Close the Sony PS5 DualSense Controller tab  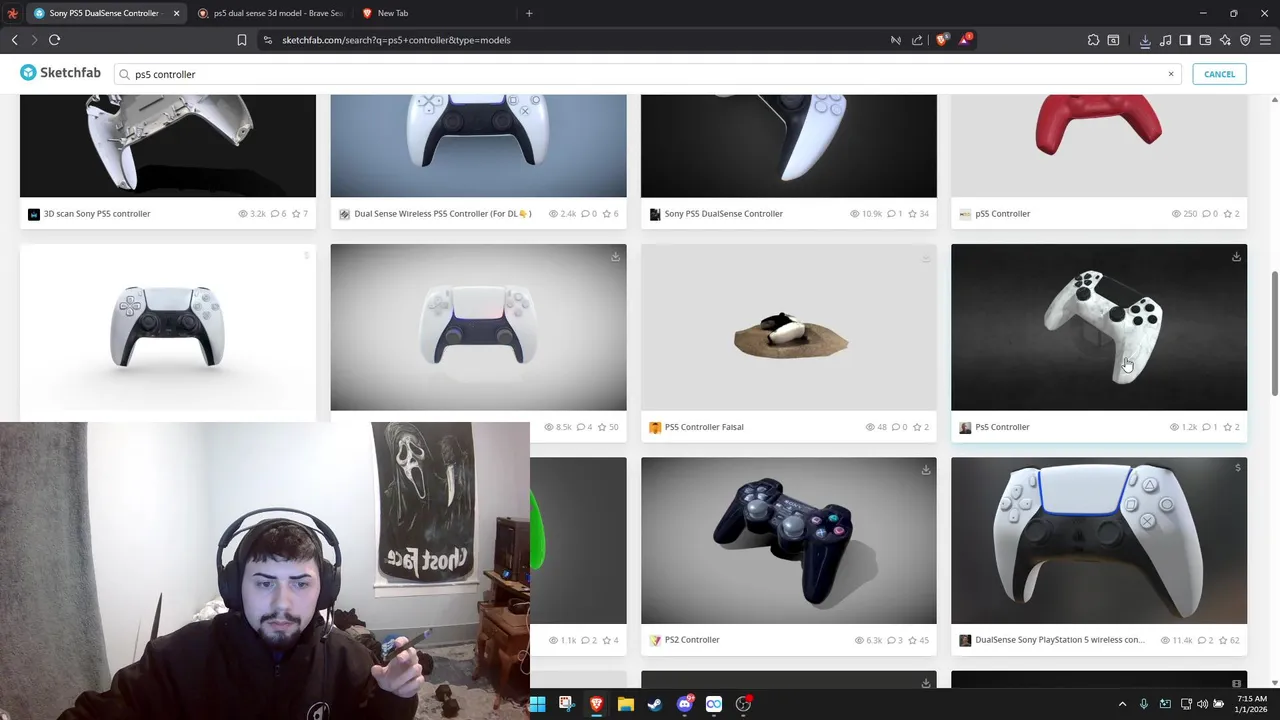point(176,13)
